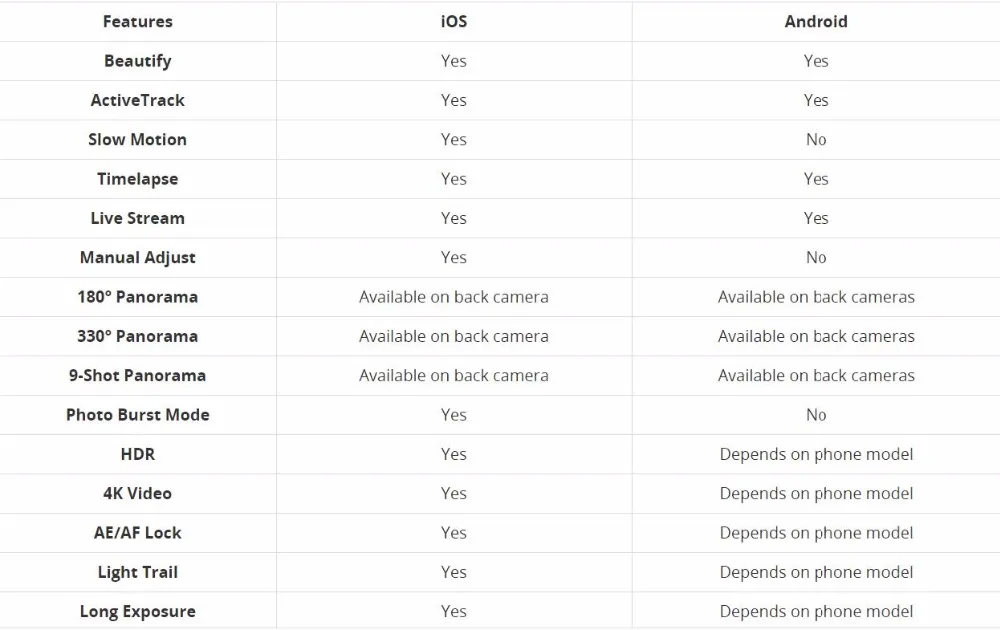Click the 180° Panorama feature label
Screen dimensions: 1000x630
pos(138,297)
